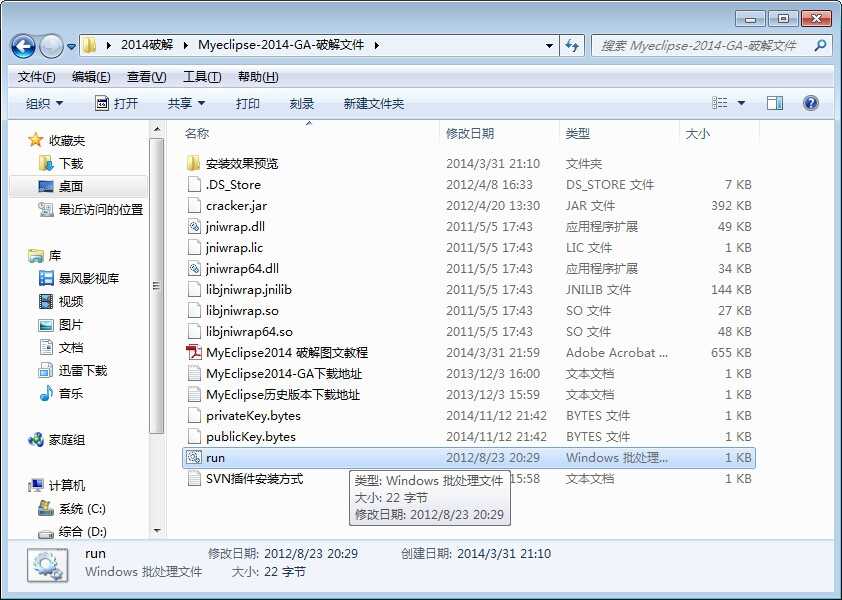Click the 刻录 toolbar button
The image size is (842, 600).
302,103
